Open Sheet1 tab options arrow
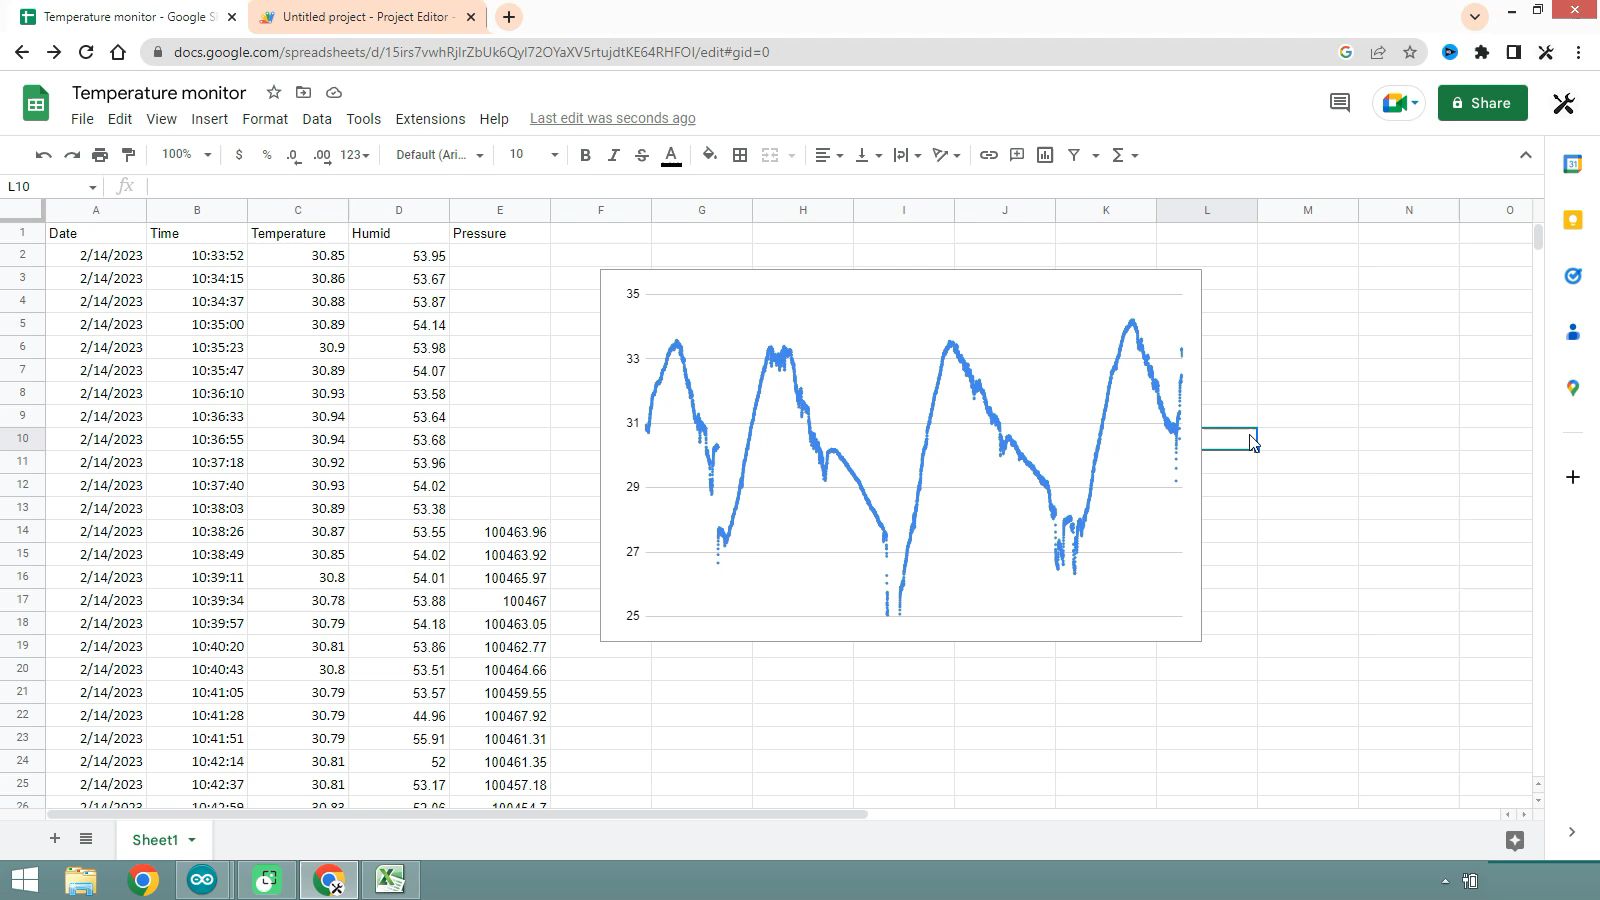Viewport: 1600px width, 900px height. tap(192, 840)
